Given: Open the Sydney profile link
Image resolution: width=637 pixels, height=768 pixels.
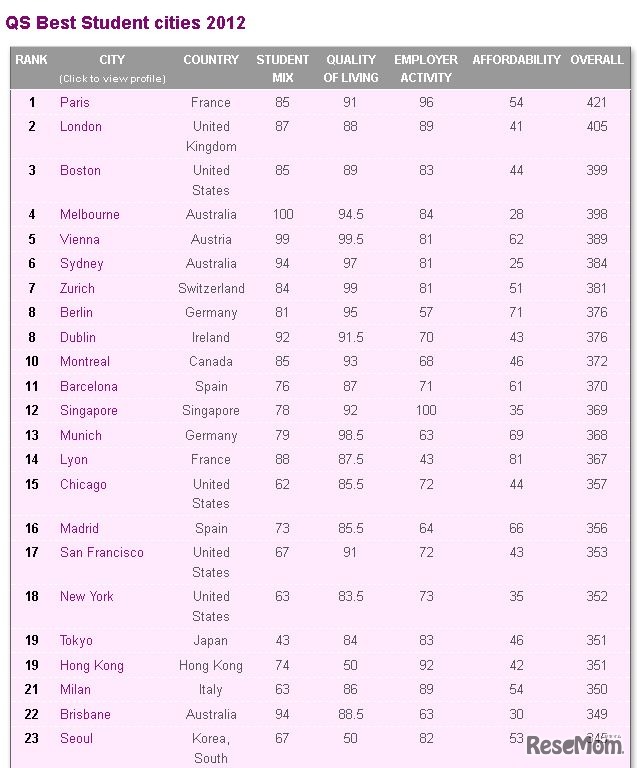Looking at the screenshot, I should (81, 263).
